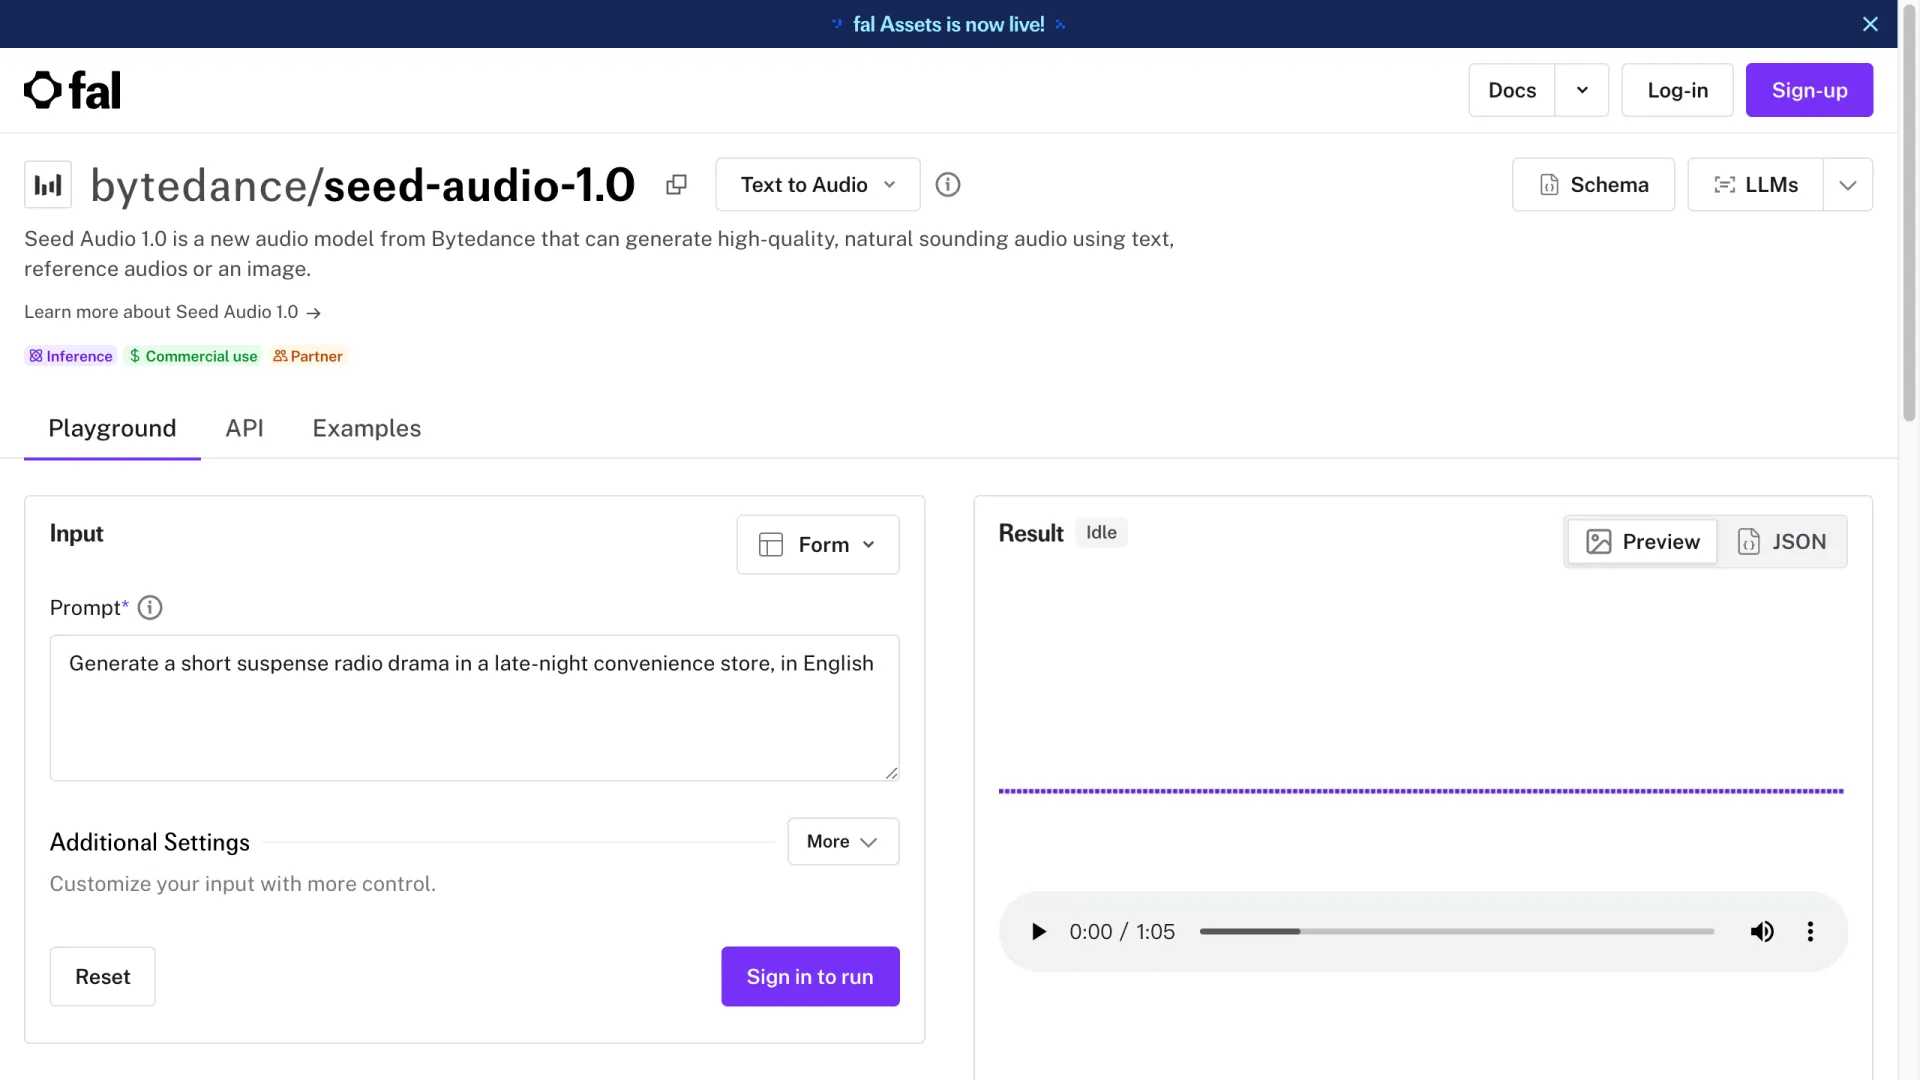Open info icon beside Text to Audio
Viewport: 1920px width, 1080px height.
click(x=947, y=185)
